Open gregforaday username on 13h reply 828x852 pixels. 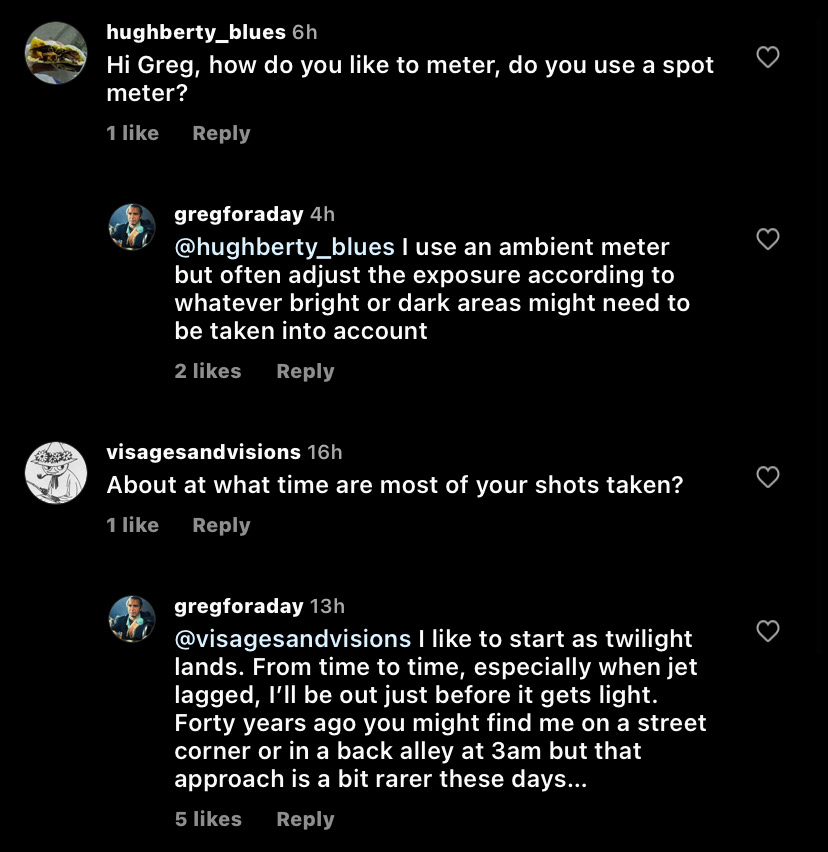click(238, 606)
